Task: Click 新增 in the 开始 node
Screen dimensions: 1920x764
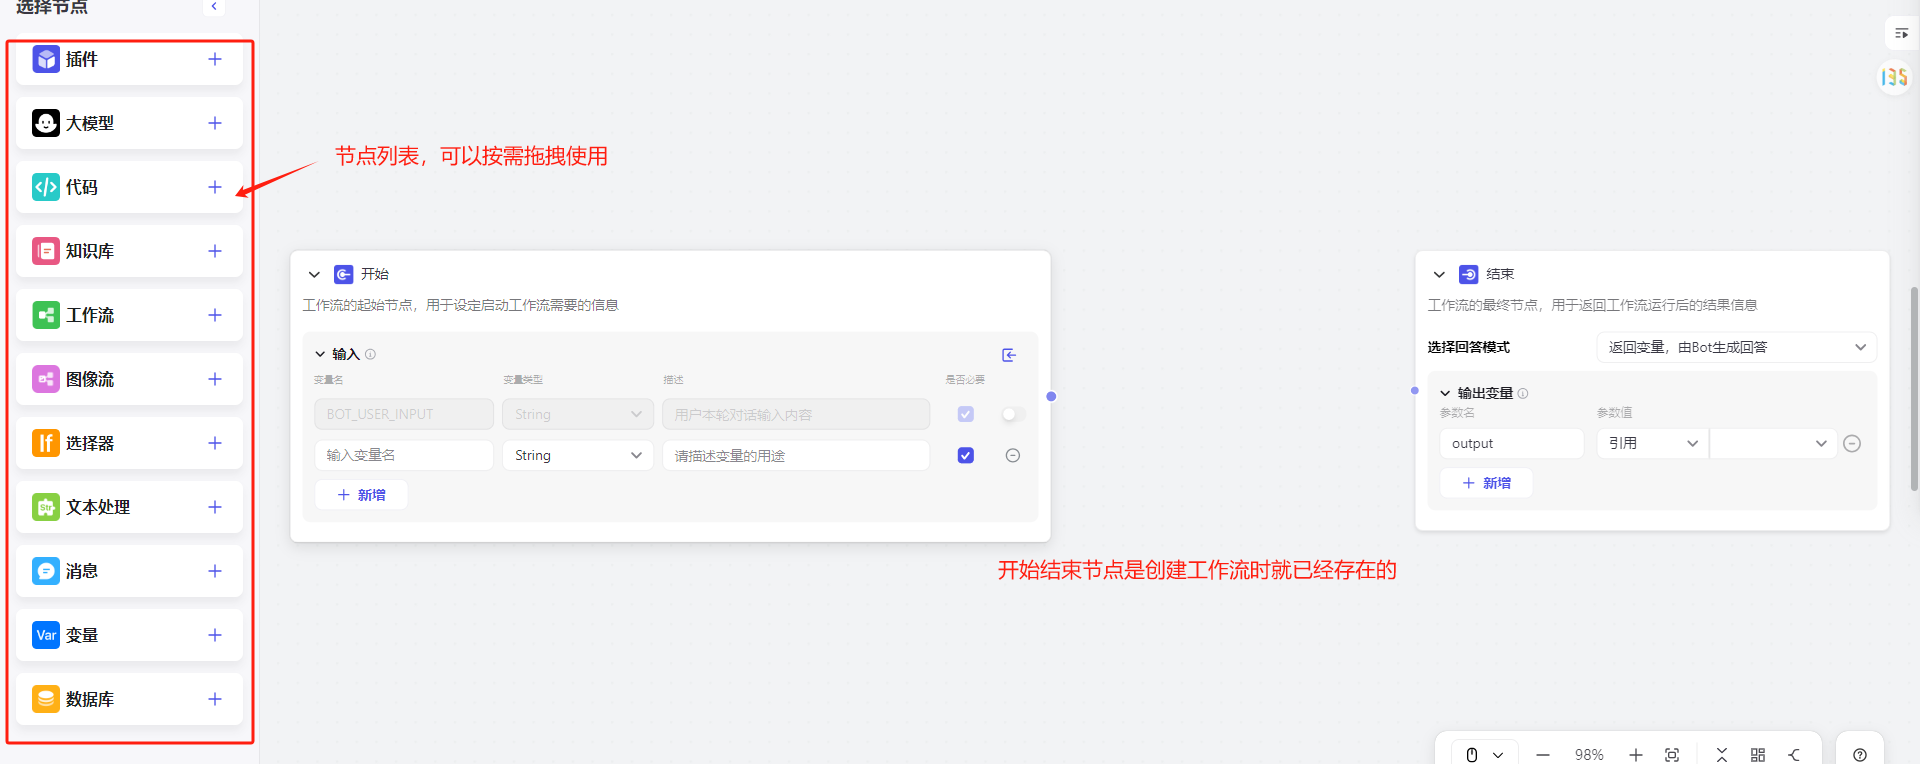Action: point(361,495)
